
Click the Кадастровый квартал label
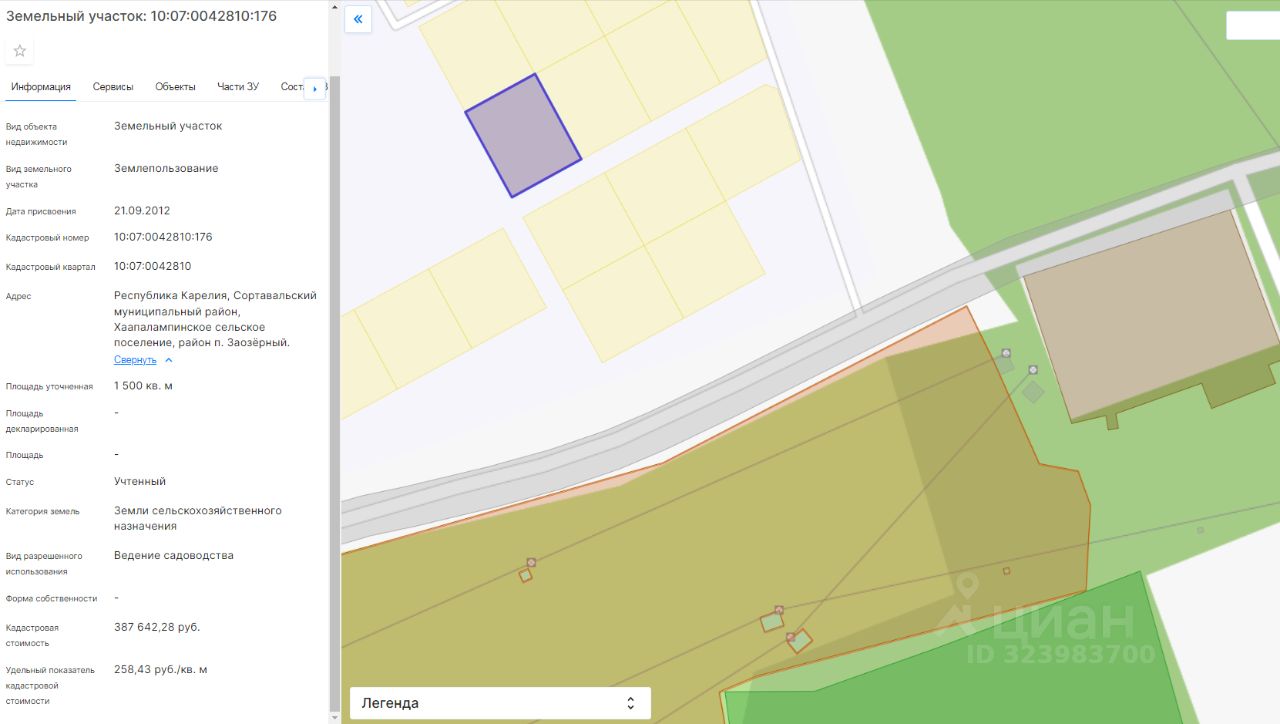(x=51, y=267)
